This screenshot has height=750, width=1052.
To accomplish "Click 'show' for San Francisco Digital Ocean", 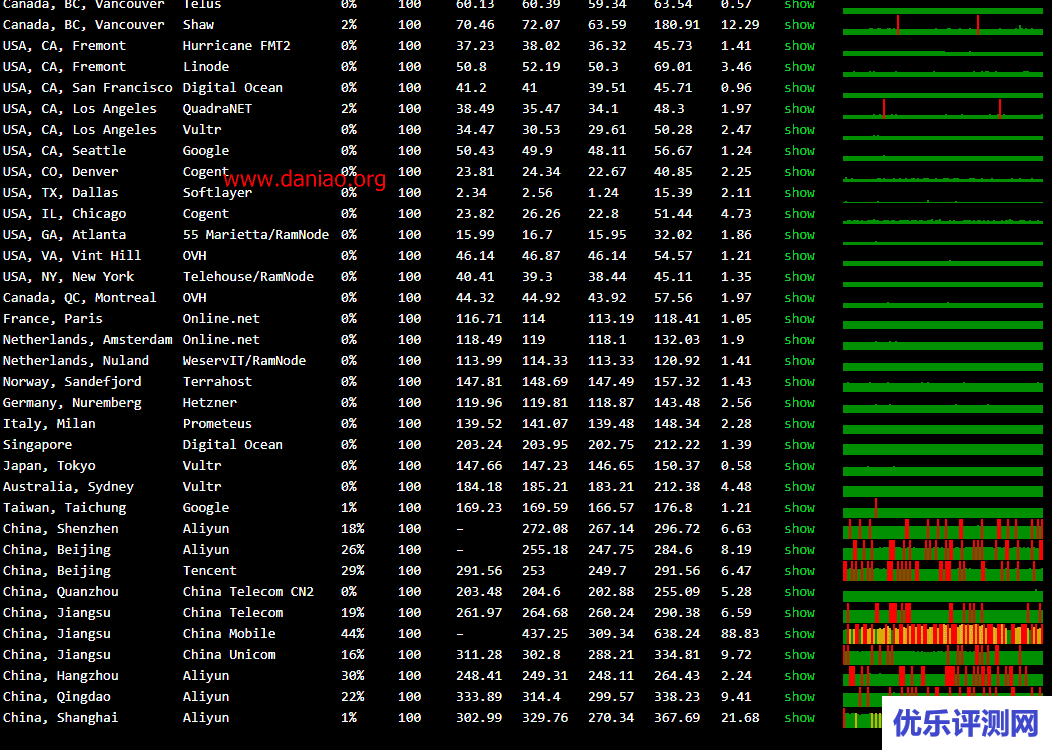I will pos(800,88).
